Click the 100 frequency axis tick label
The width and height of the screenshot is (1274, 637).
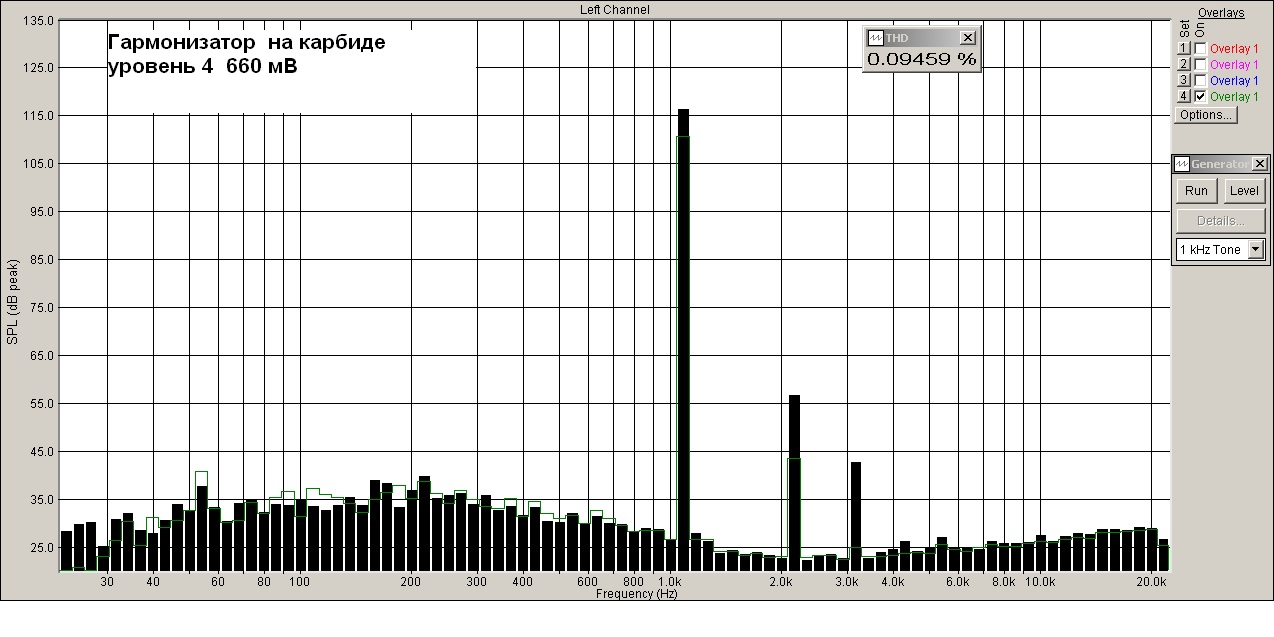point(298,581)
